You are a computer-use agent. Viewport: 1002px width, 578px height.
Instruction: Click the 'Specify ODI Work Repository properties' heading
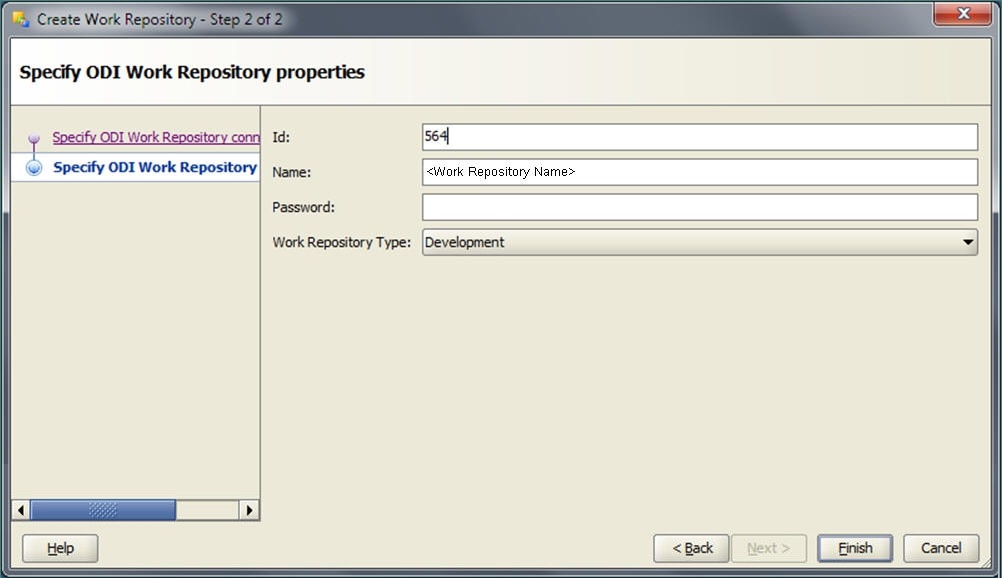192,72
